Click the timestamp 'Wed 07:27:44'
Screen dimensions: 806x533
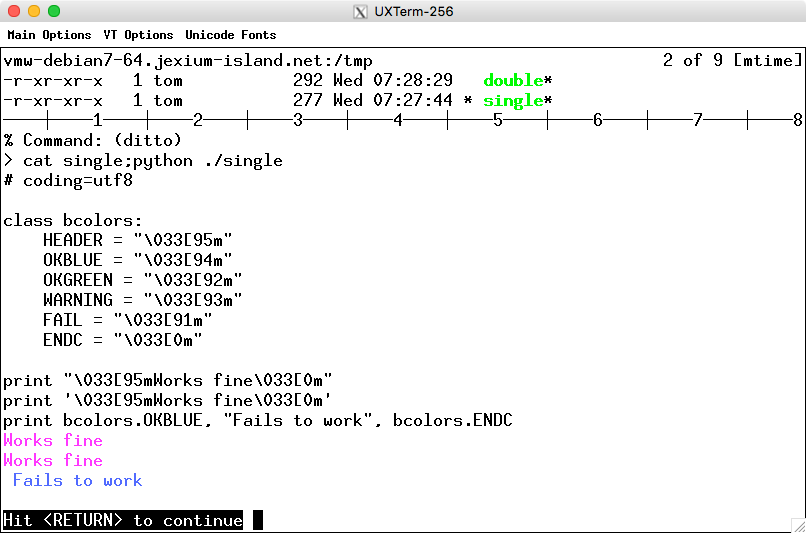(x=393, y=101)
